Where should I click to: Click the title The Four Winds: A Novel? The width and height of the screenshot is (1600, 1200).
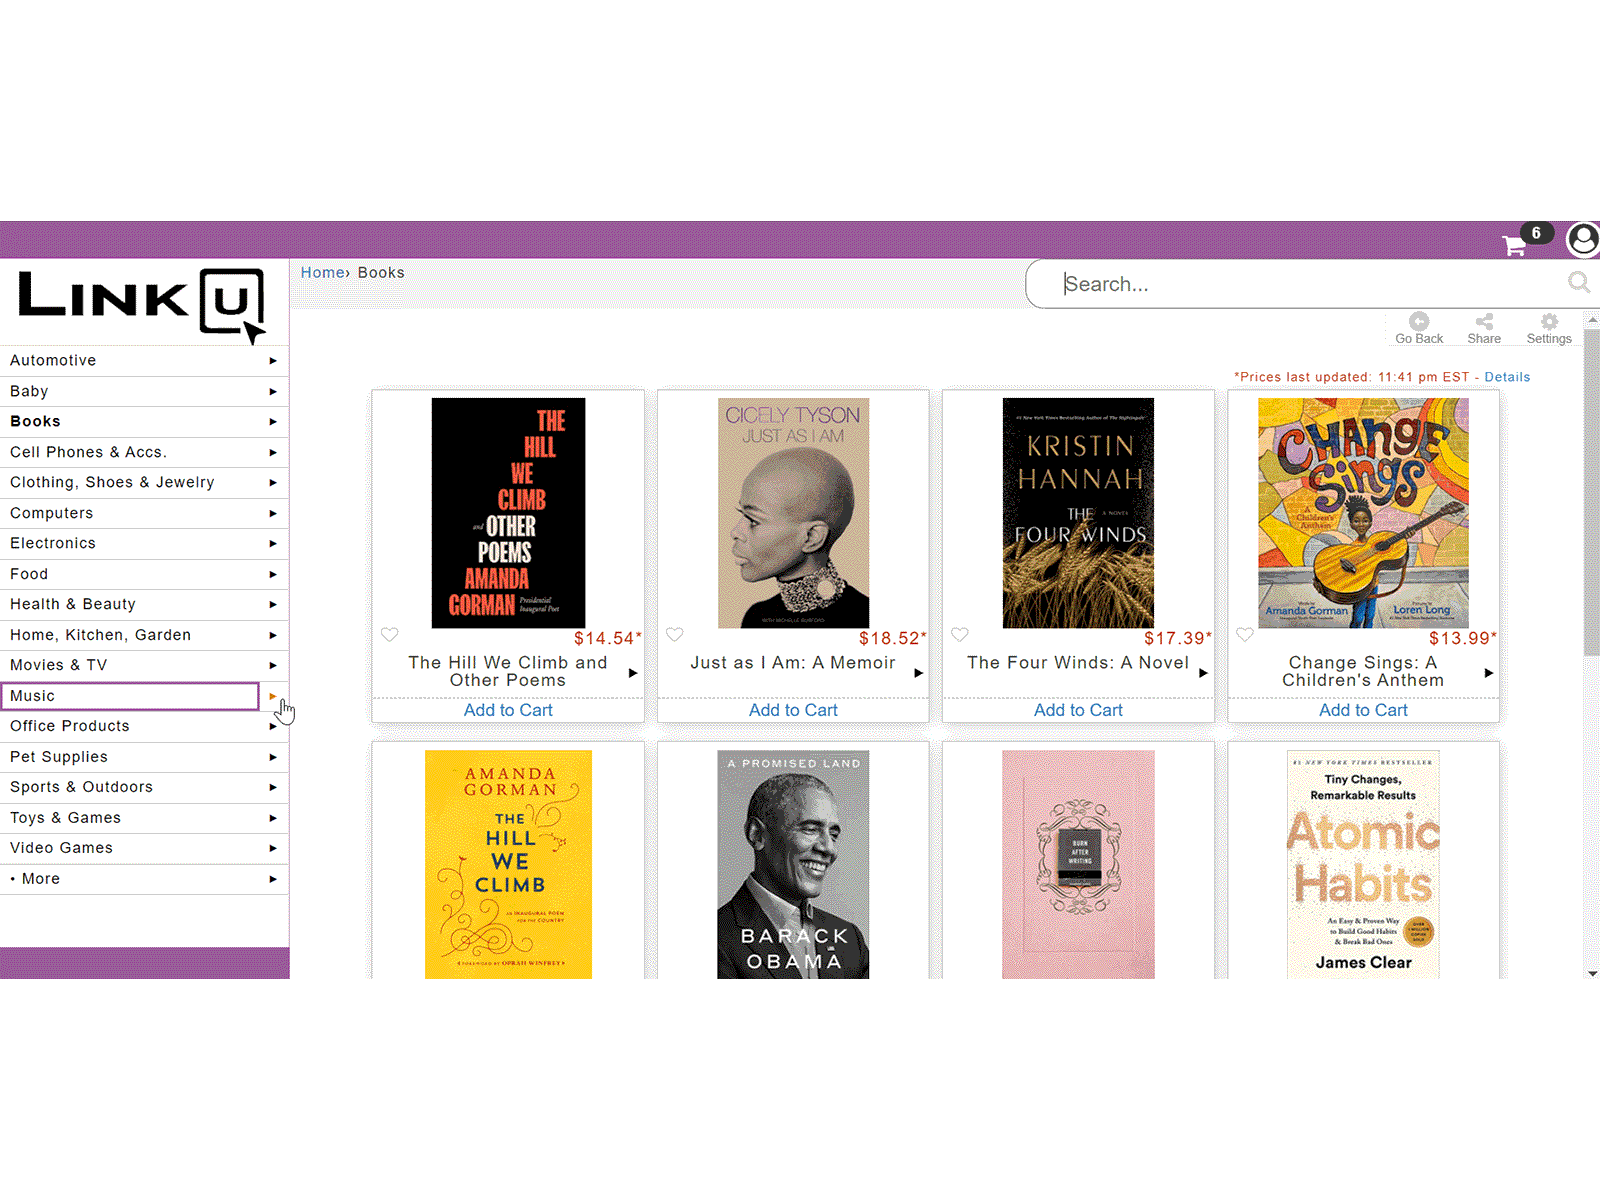1078,663
